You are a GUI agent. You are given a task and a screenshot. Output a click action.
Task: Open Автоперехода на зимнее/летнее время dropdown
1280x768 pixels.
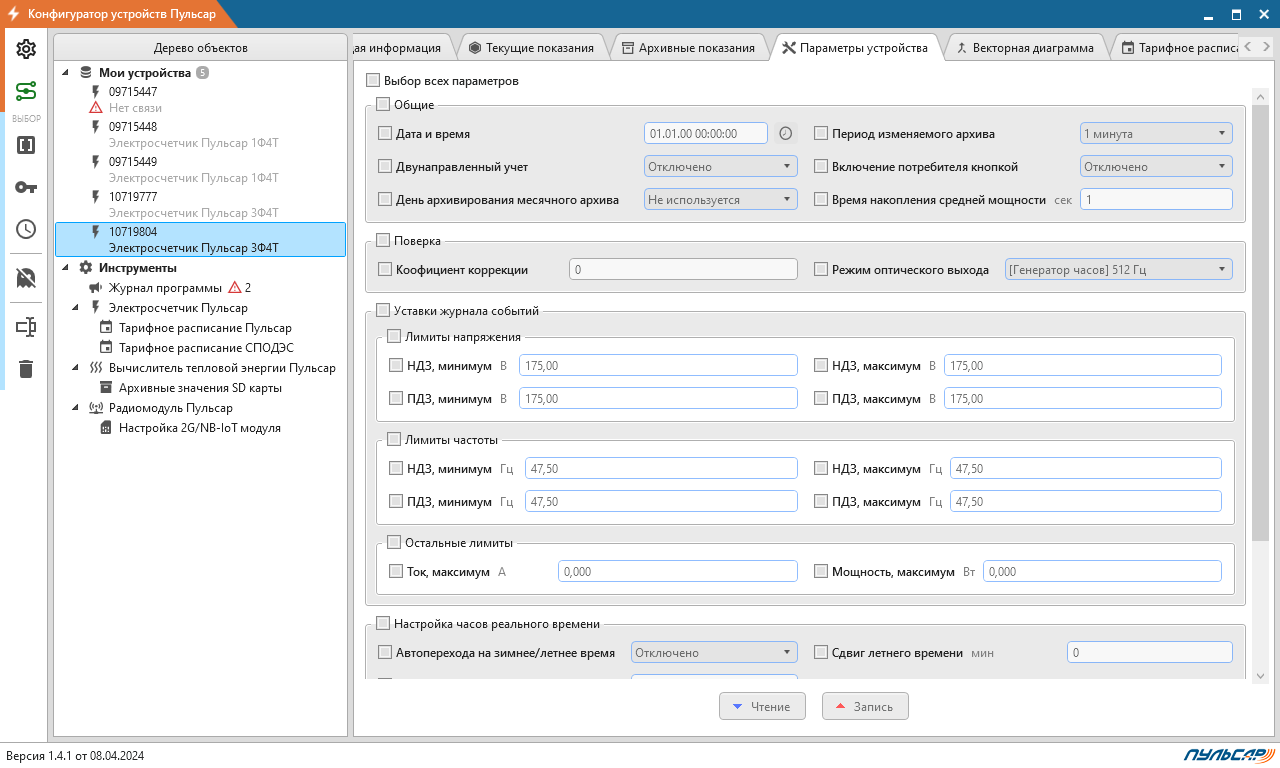click(x=714, y=652)
